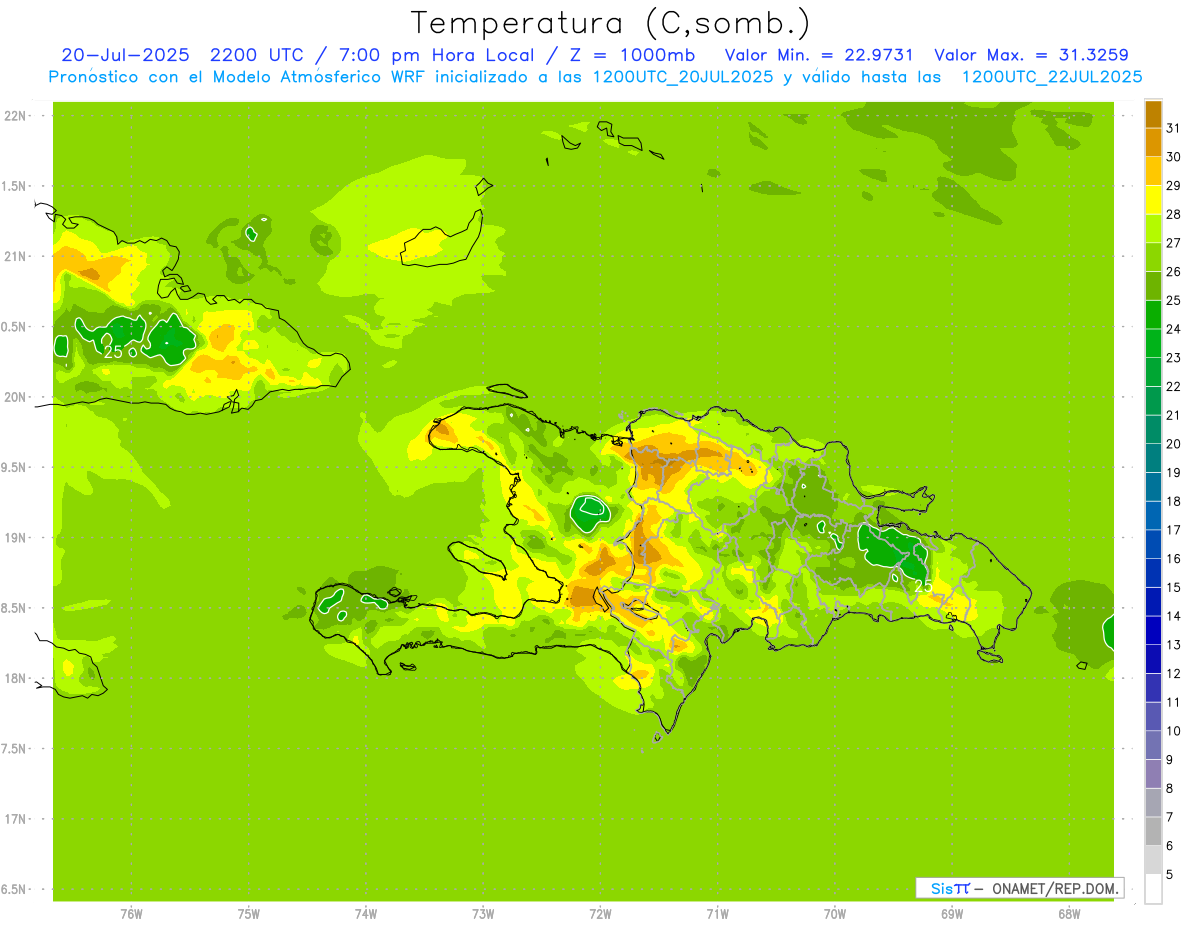The width and height of the screenshot is (1200, 927).
Task: Click the "SisTT - ONAMET/REP.DOM." credit label
Action: coord(1020,888)
